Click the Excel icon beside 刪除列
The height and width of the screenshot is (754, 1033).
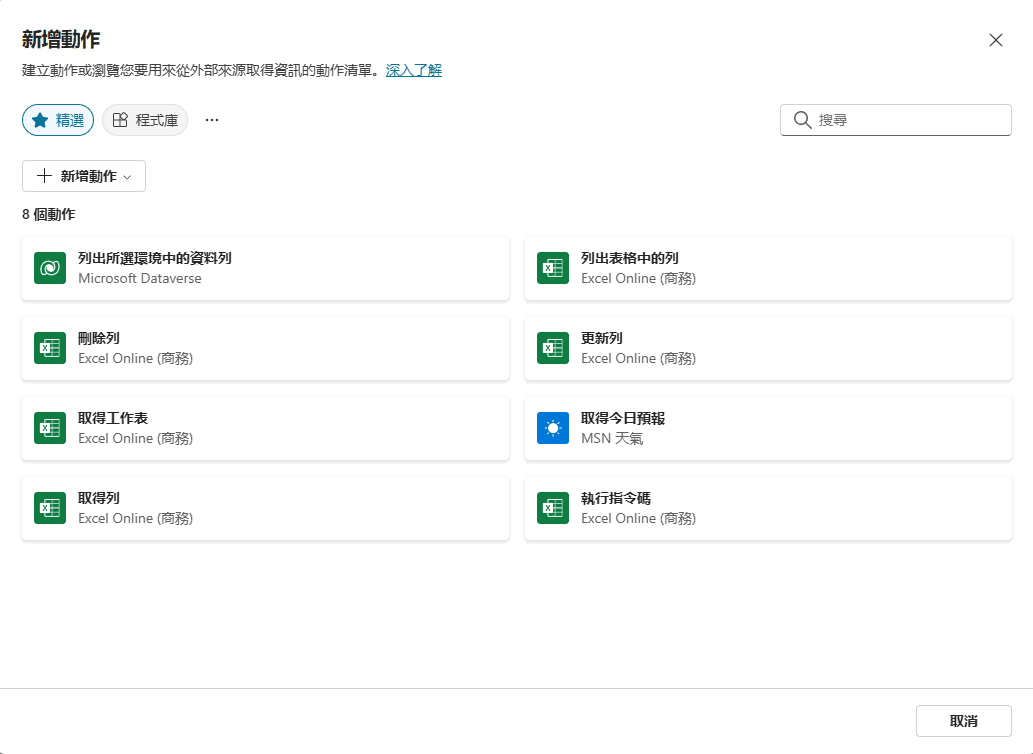click(x=50, y=348)
